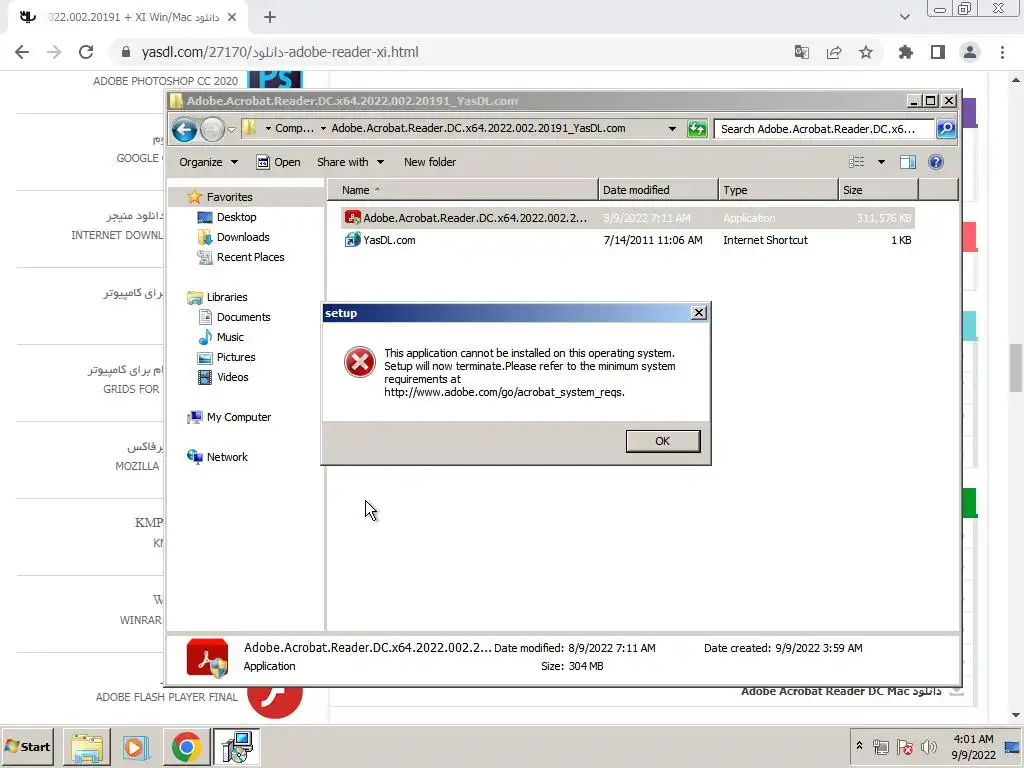Close the yasdl Chrome tab

point(232,17)
